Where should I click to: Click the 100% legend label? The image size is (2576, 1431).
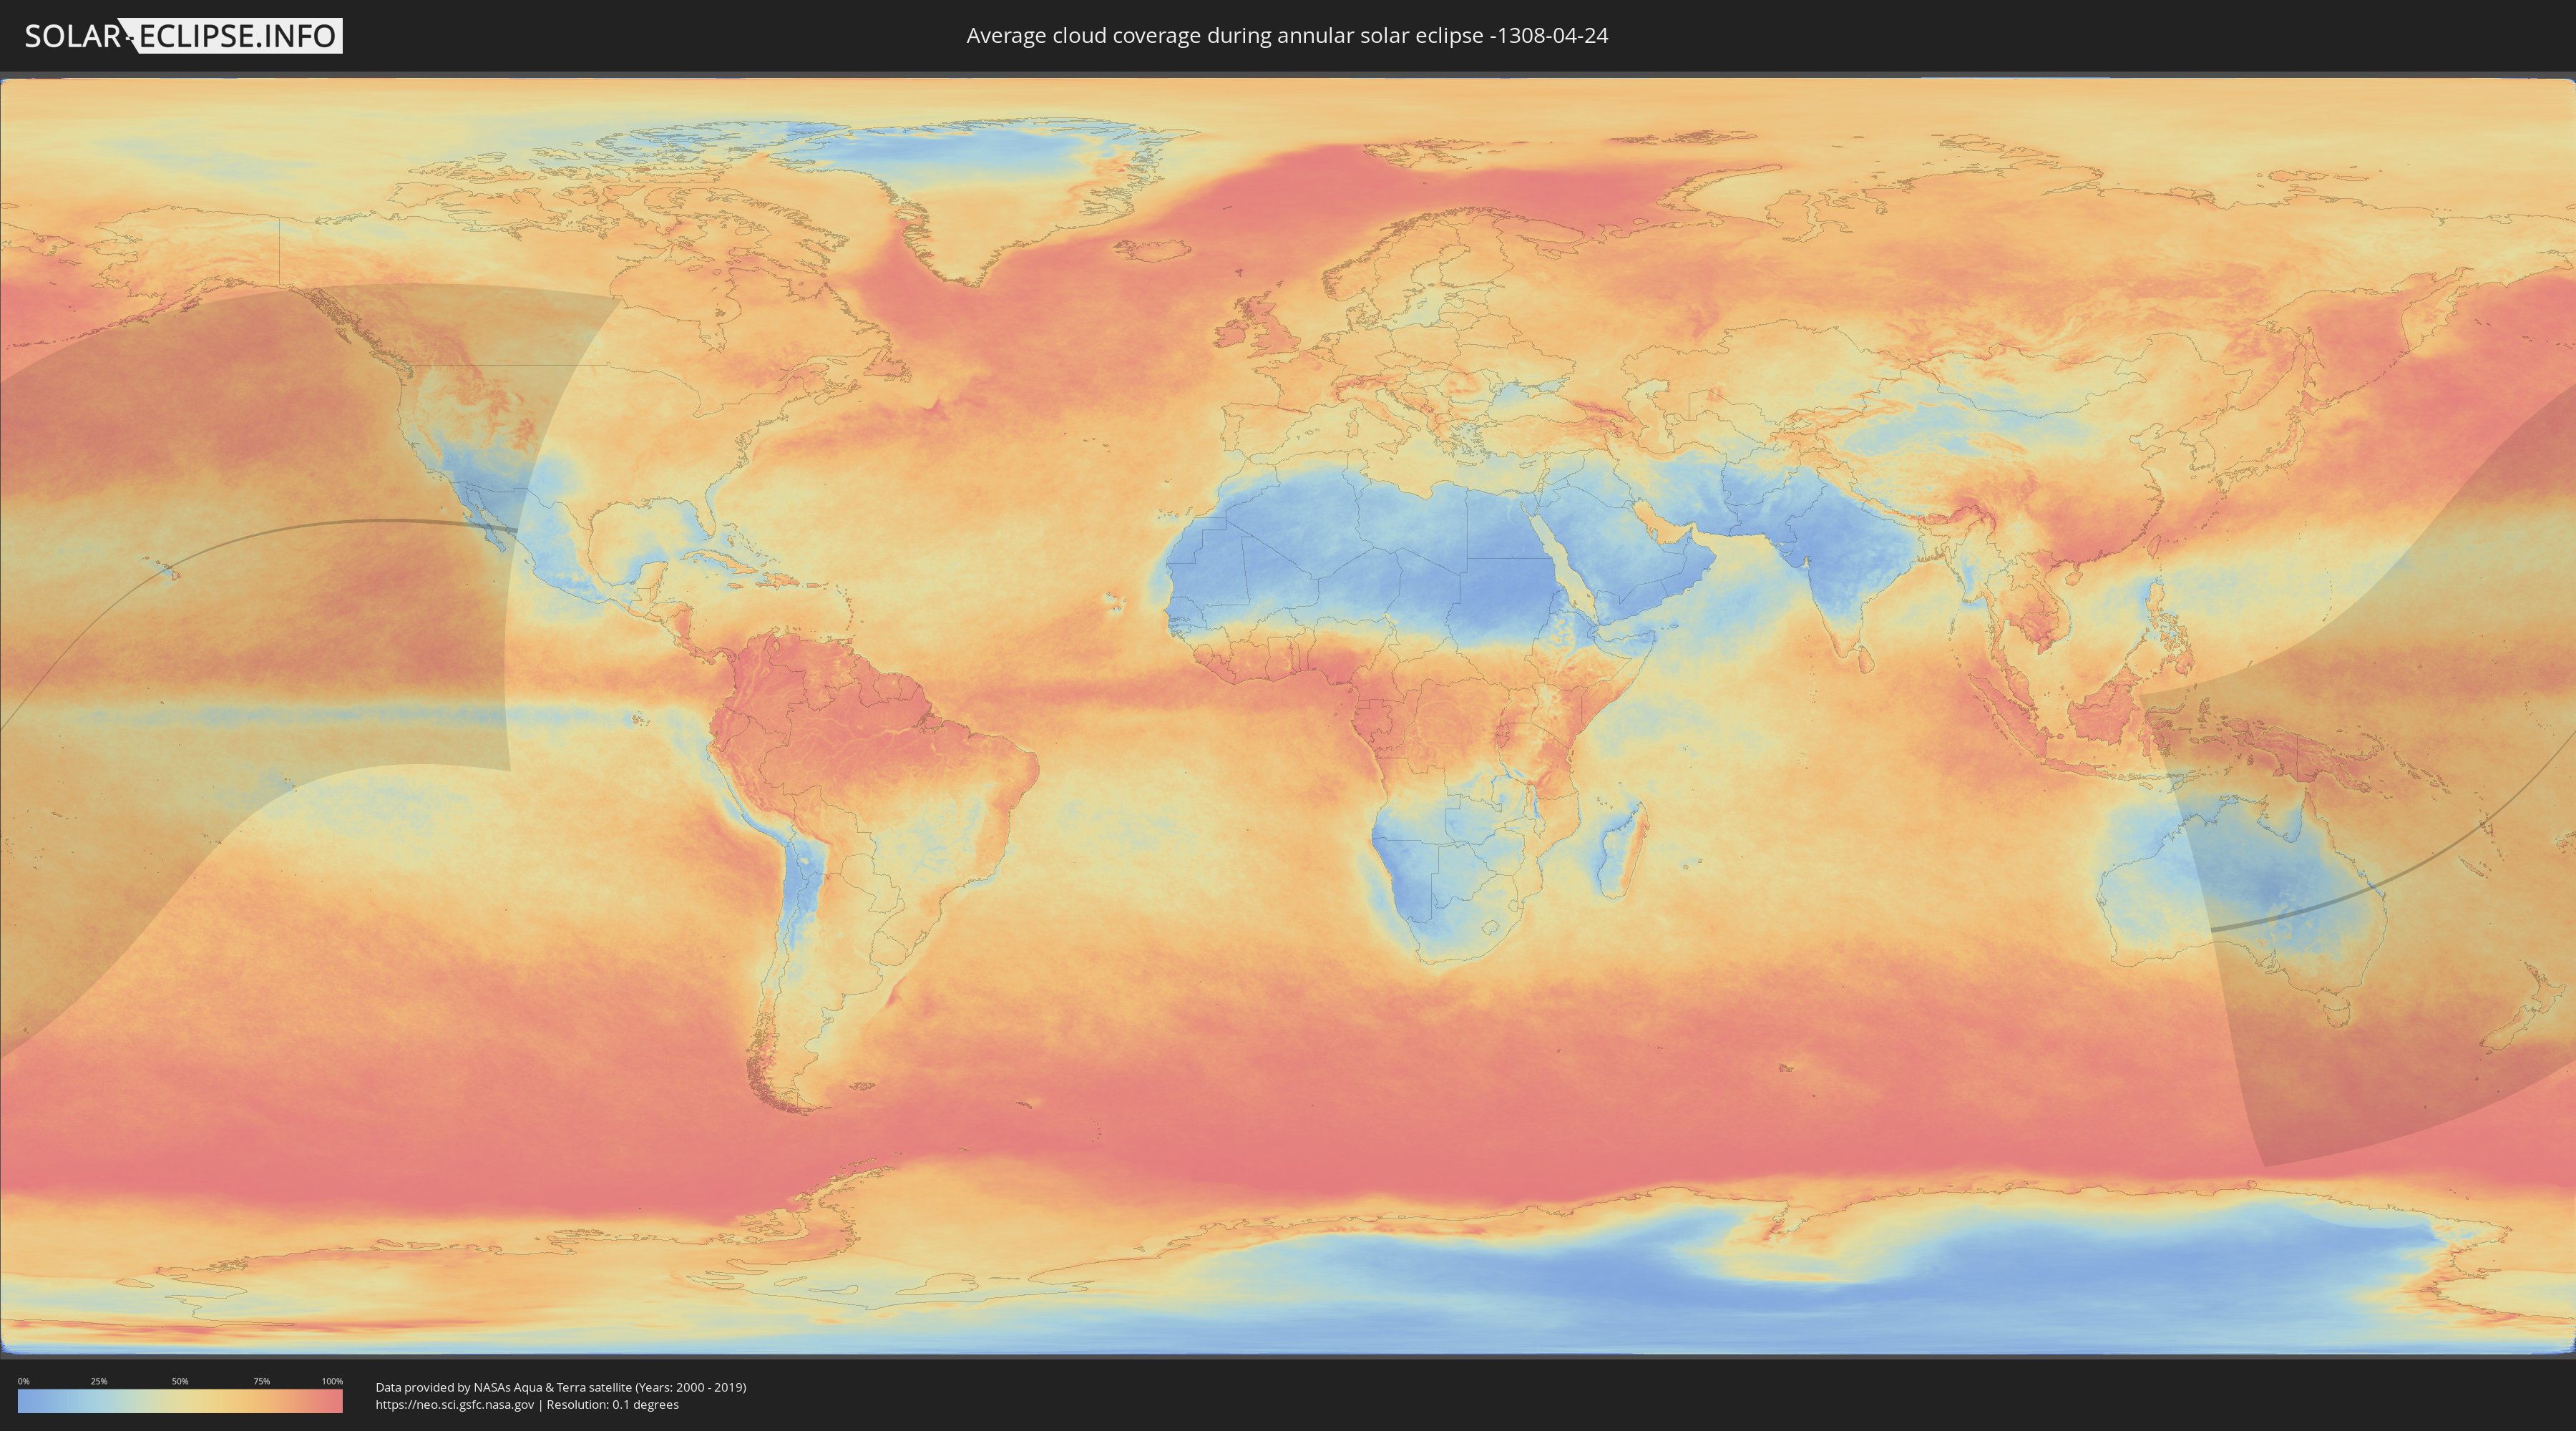point(332,1381)
